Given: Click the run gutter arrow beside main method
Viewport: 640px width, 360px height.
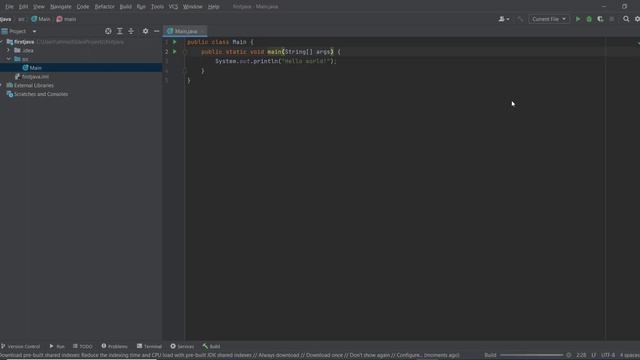Looking at the screenshot, I should (175, 52).
